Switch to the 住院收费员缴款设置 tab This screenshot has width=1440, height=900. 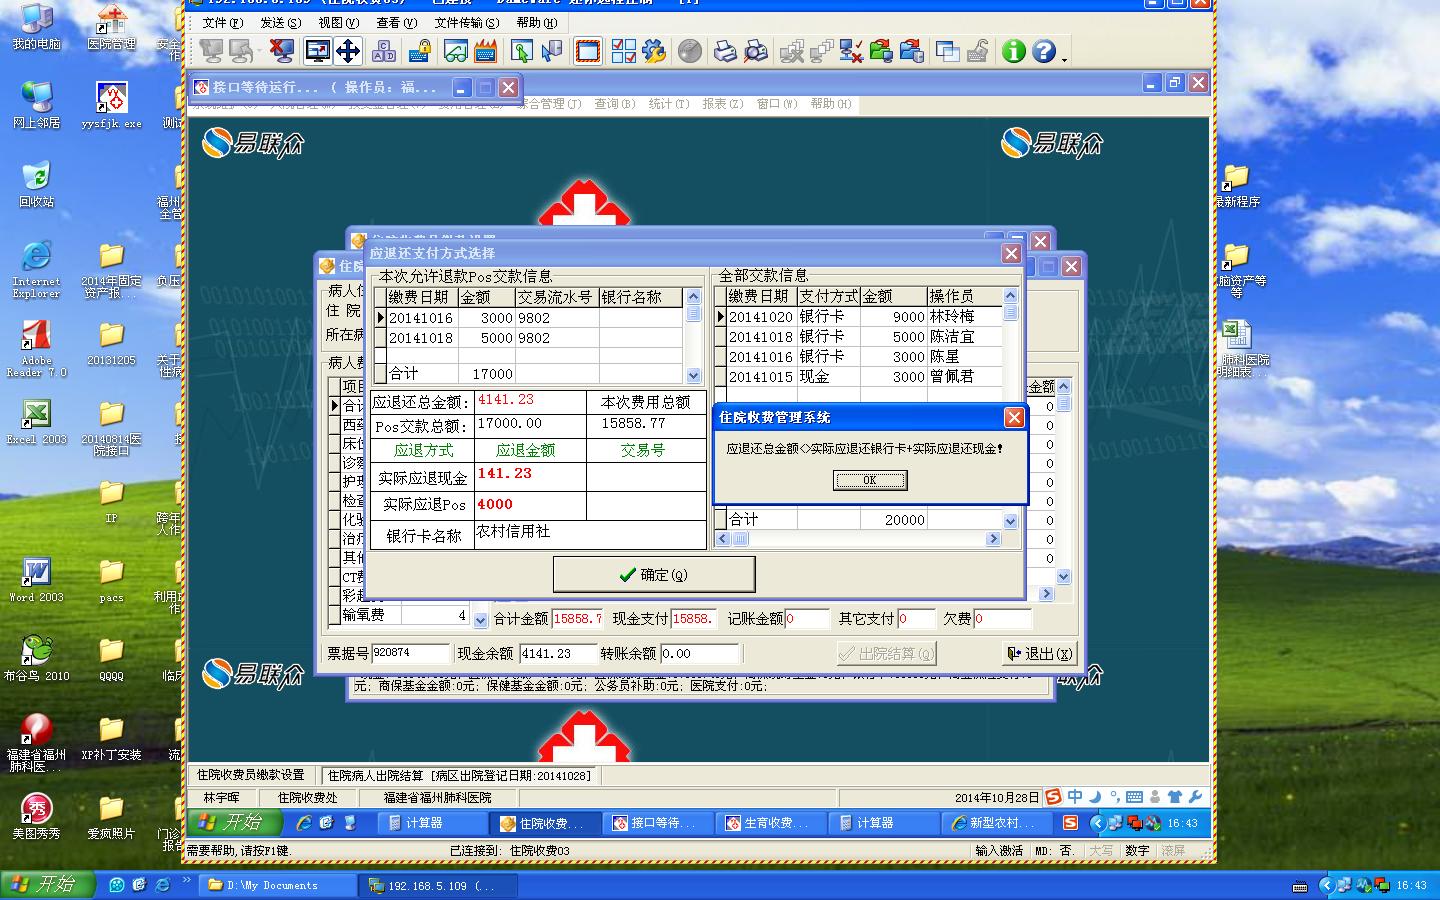pyautogui.click(x=251, y=775)
